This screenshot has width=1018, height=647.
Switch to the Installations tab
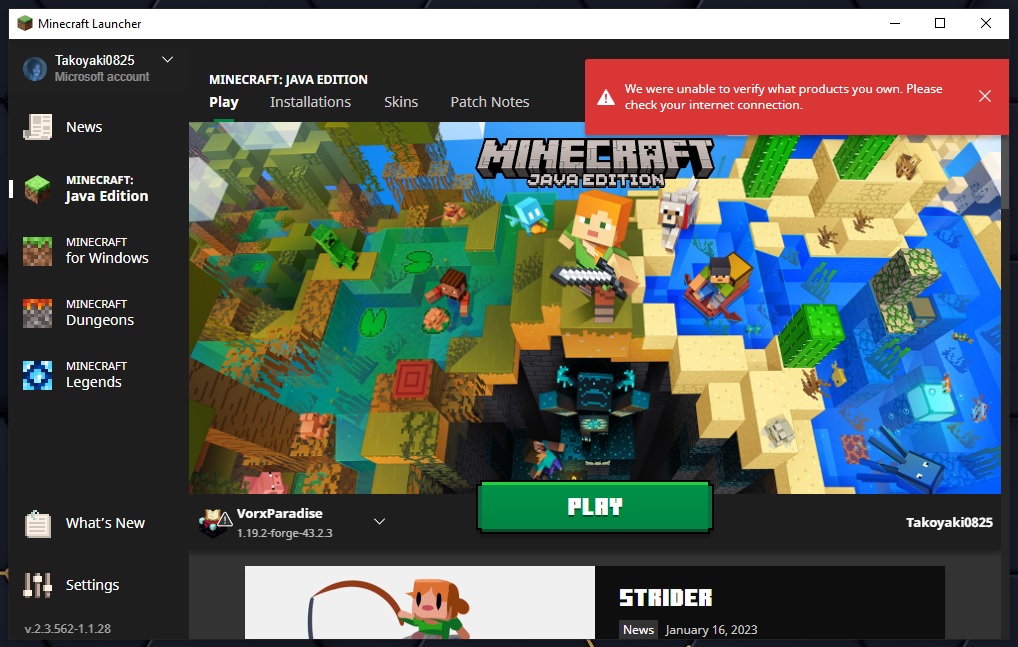[x=310, y=102]
